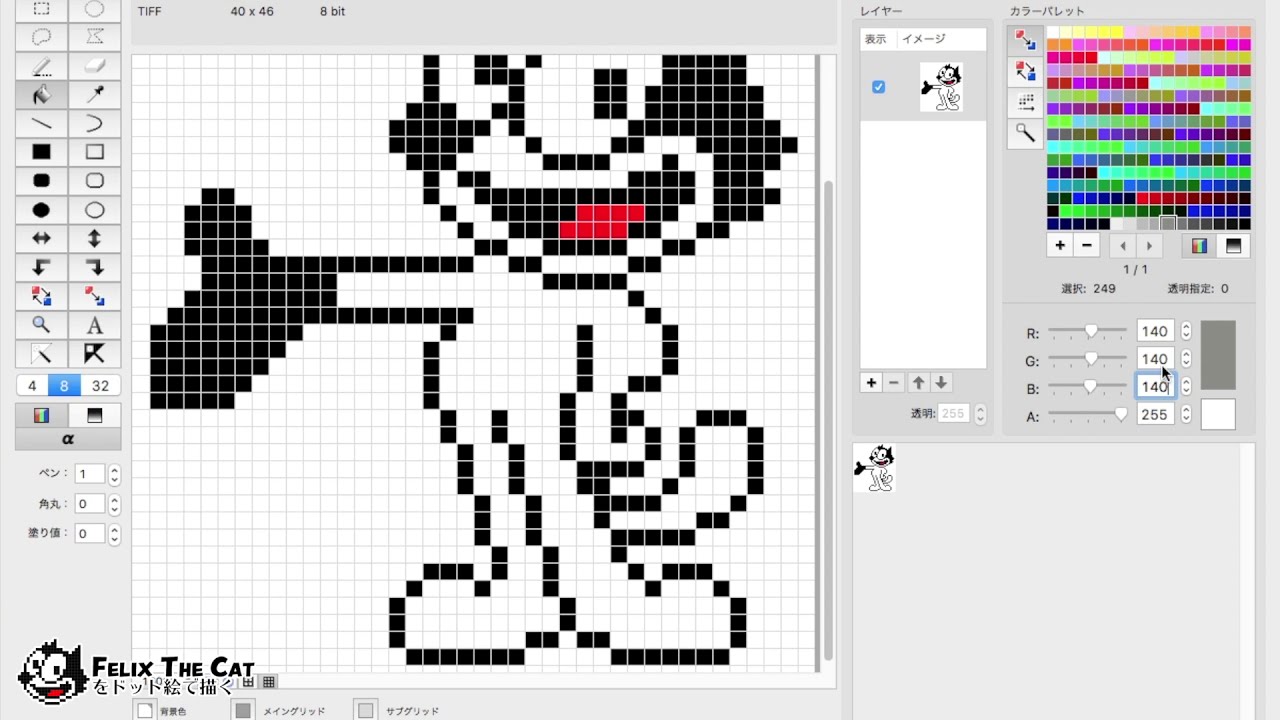Screen dimensions: 1280x720
Task: Select the rectangular marquee selection tool
Action: (x=41, y=10)
